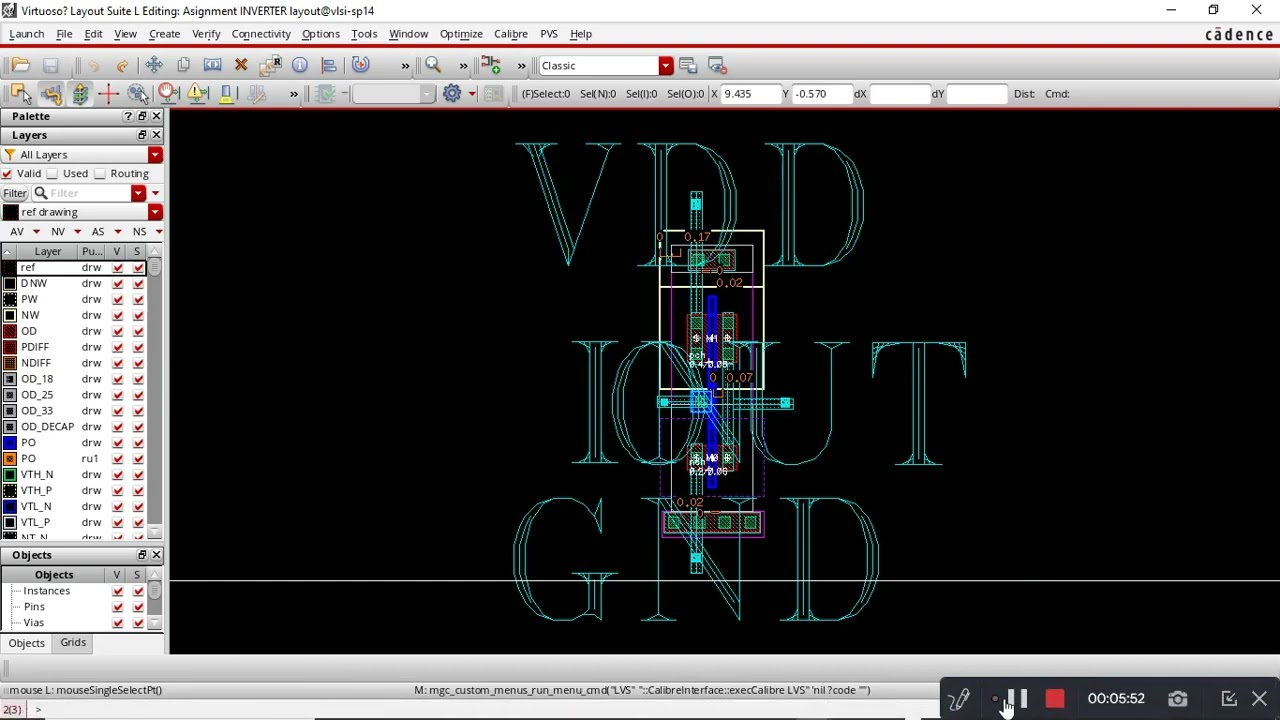This screenshot has width=1280, height=720.
Task: Open the Connectivity menu
Action: 261,34
